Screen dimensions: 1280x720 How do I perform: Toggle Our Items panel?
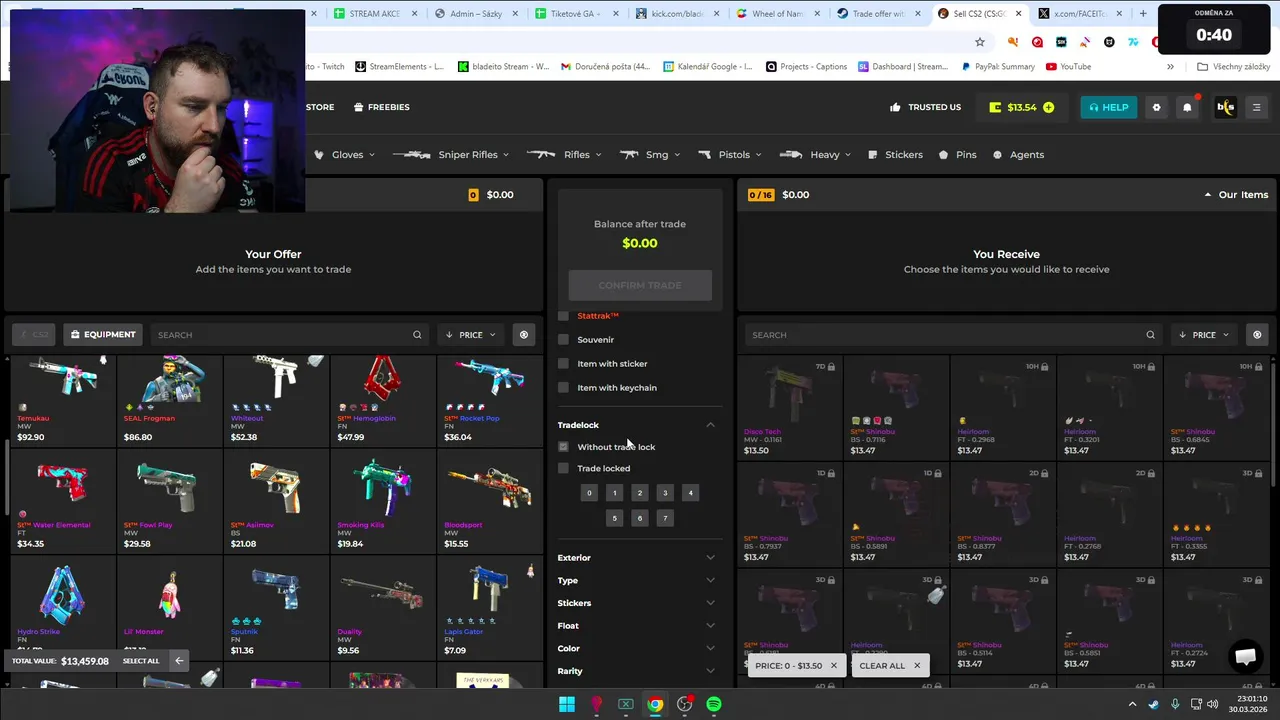[1236, 195]
